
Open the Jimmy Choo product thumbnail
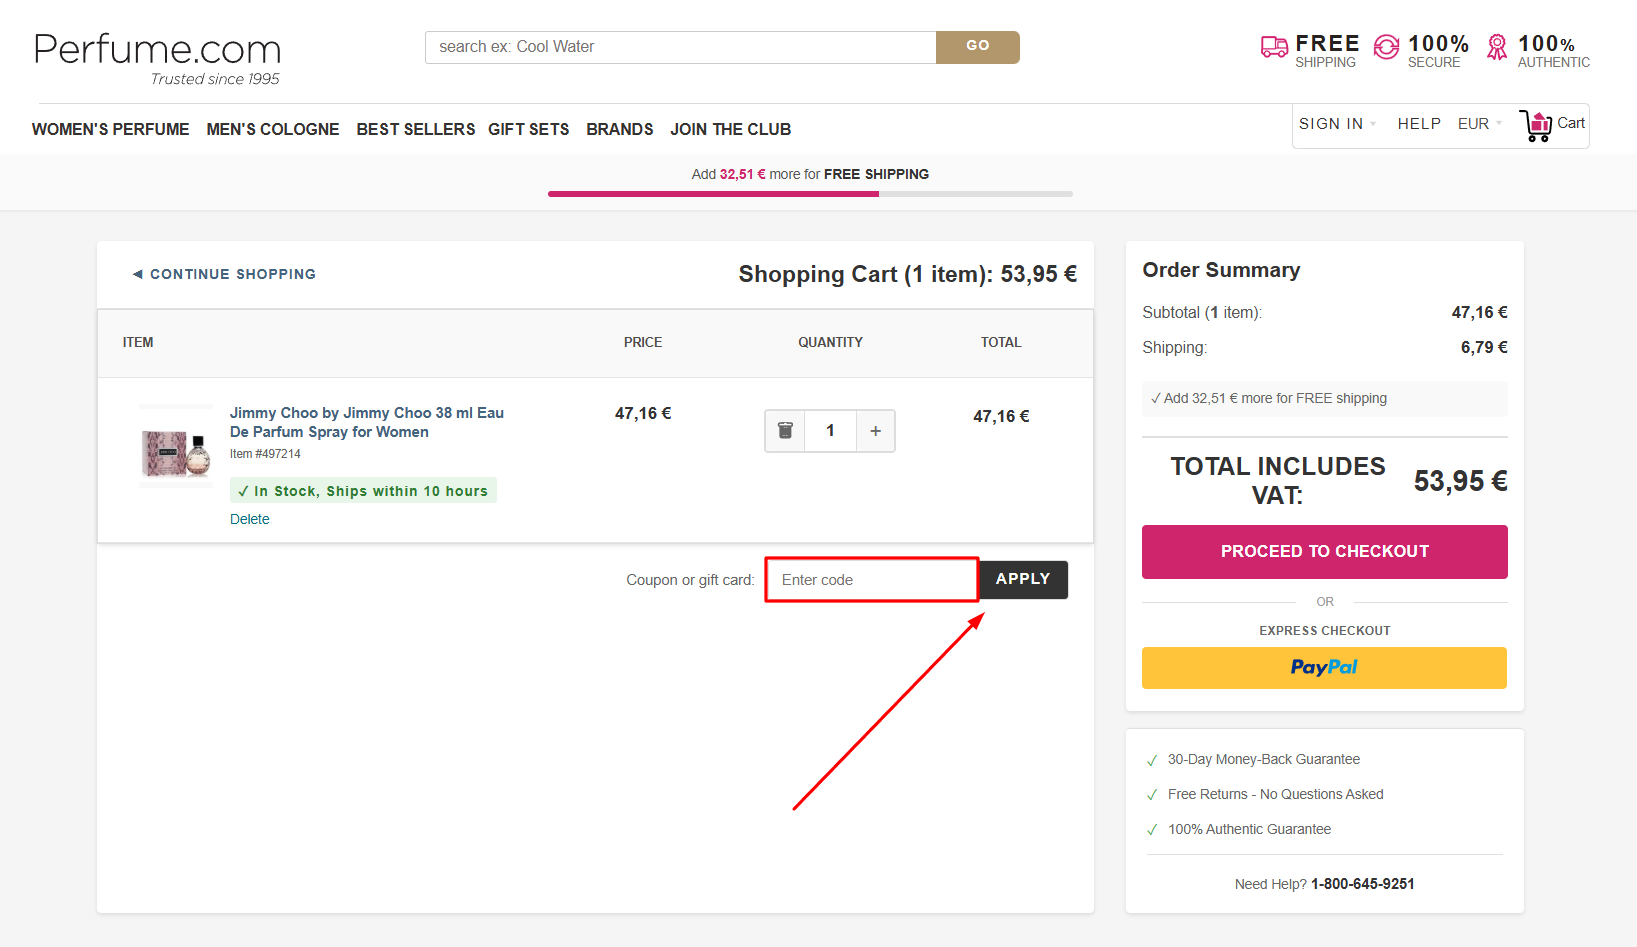[176, 446]
